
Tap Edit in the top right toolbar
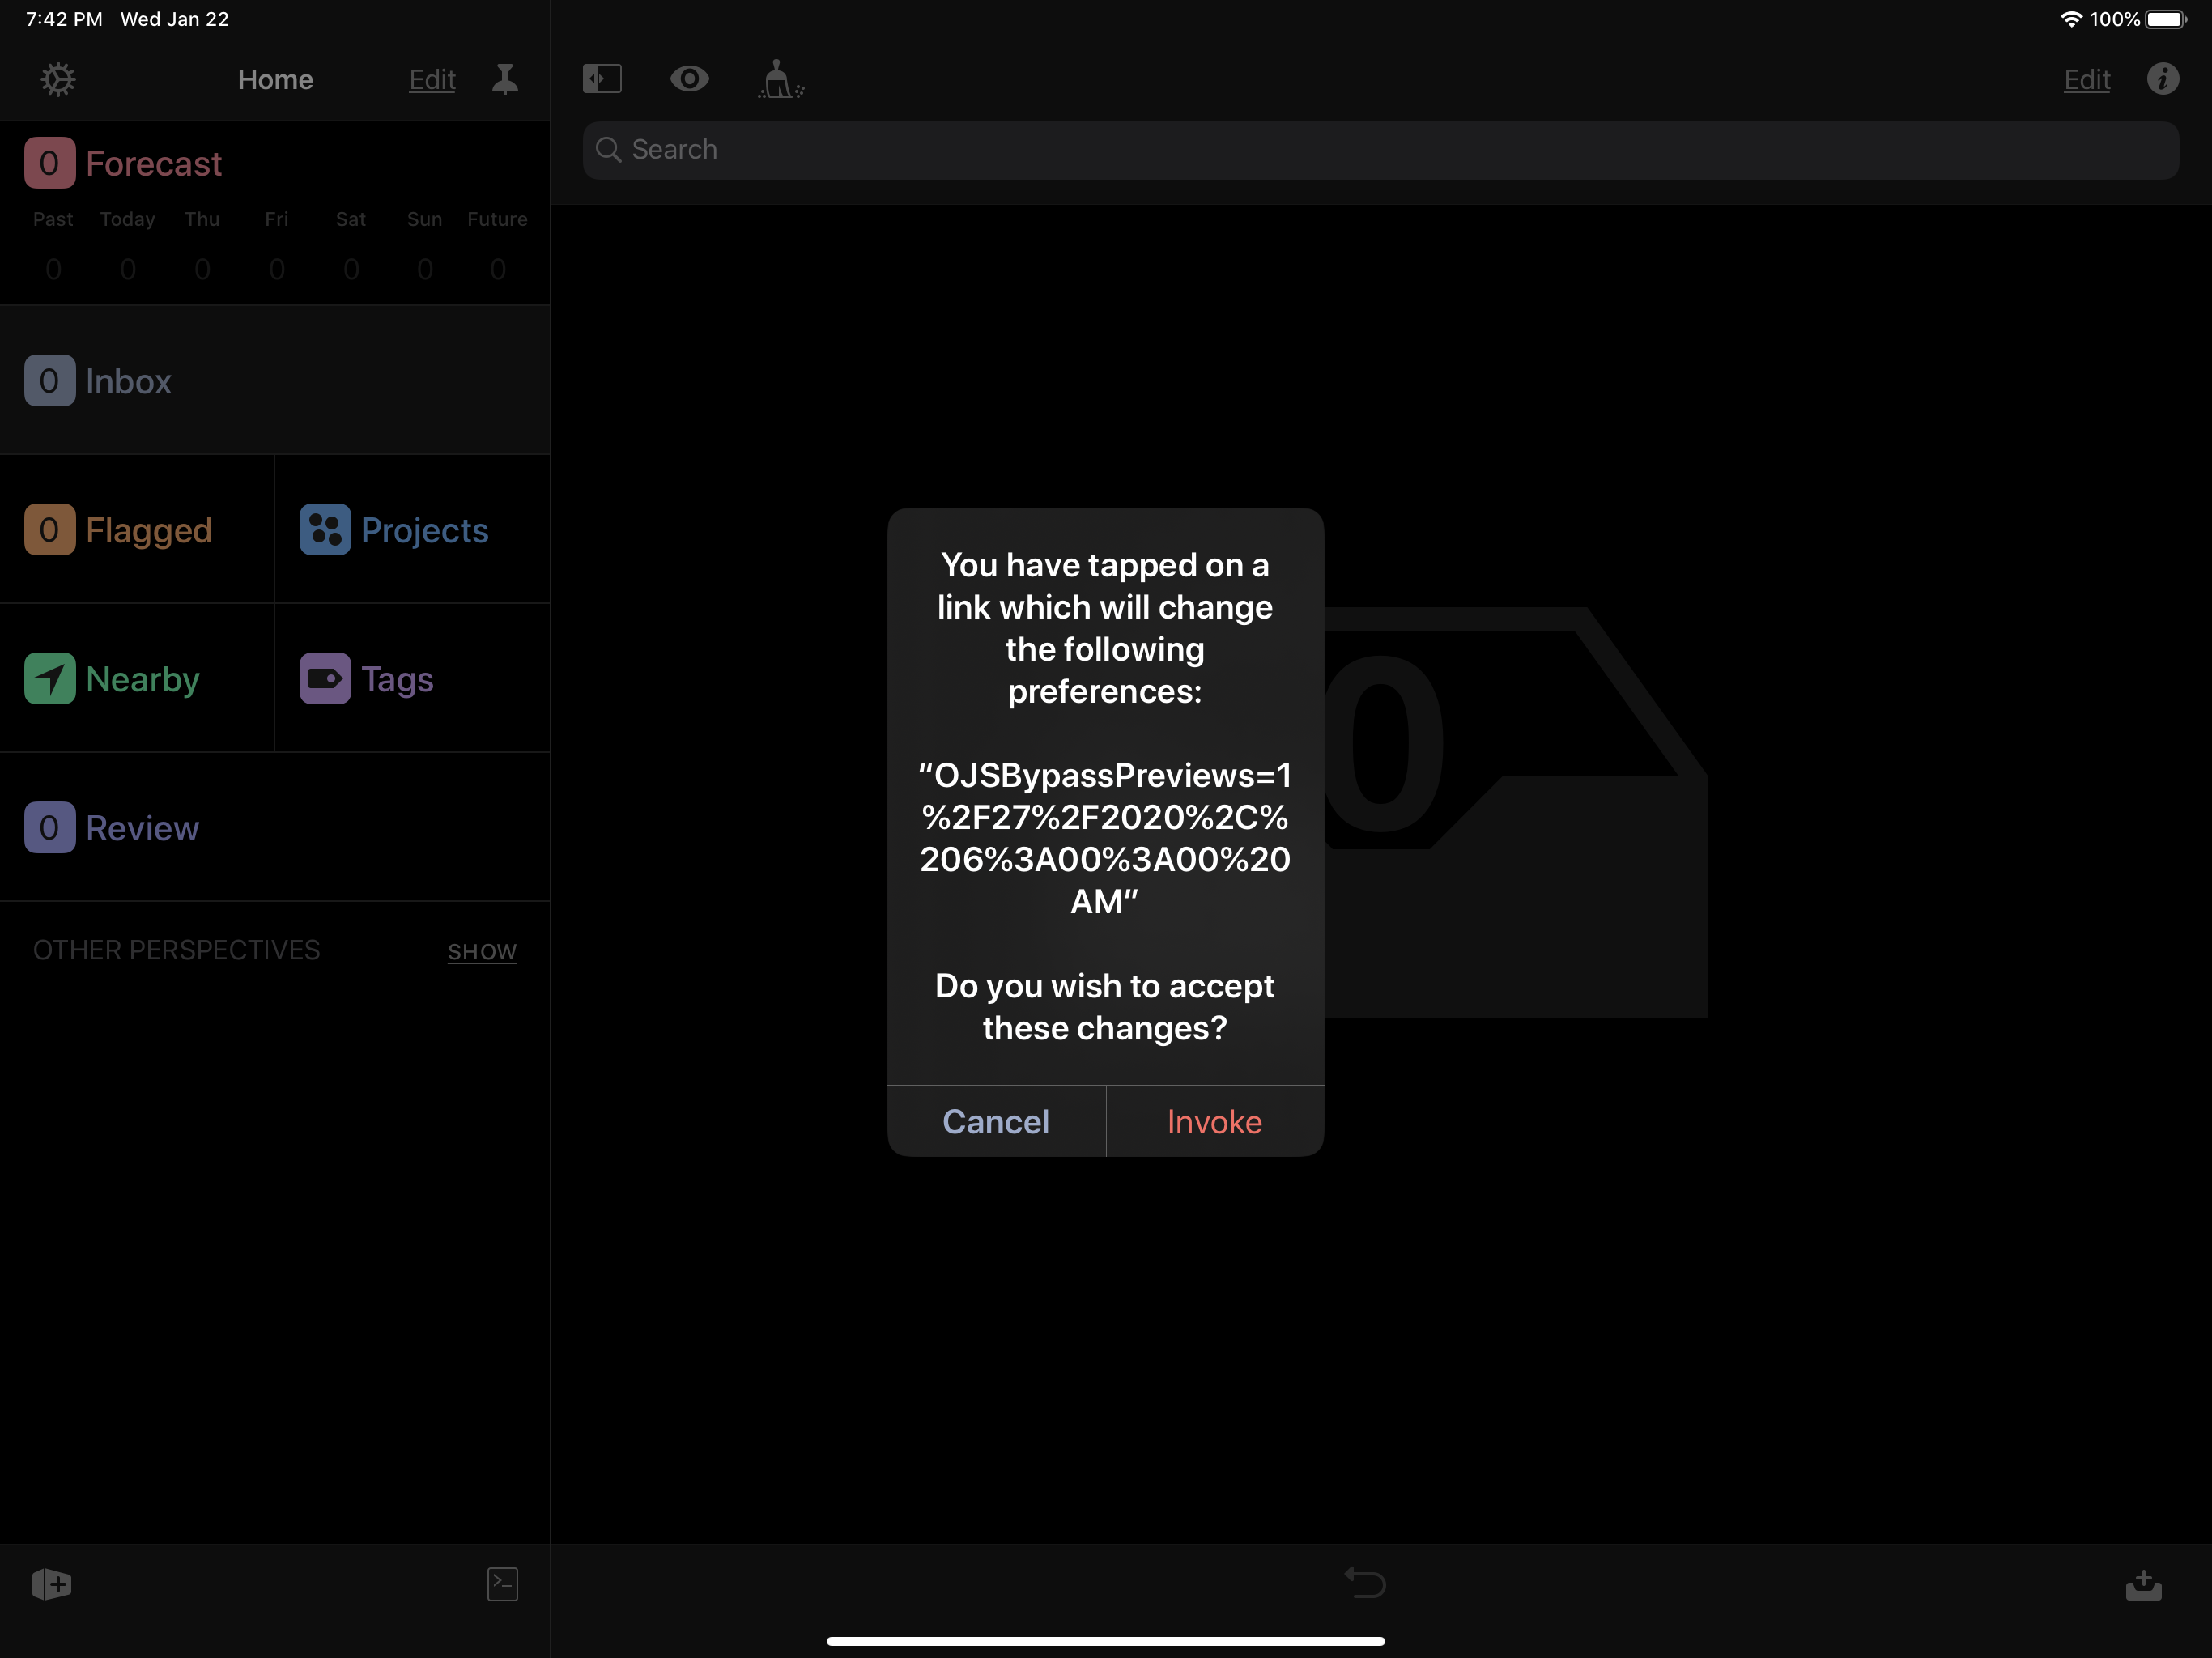click(2087, 79)
